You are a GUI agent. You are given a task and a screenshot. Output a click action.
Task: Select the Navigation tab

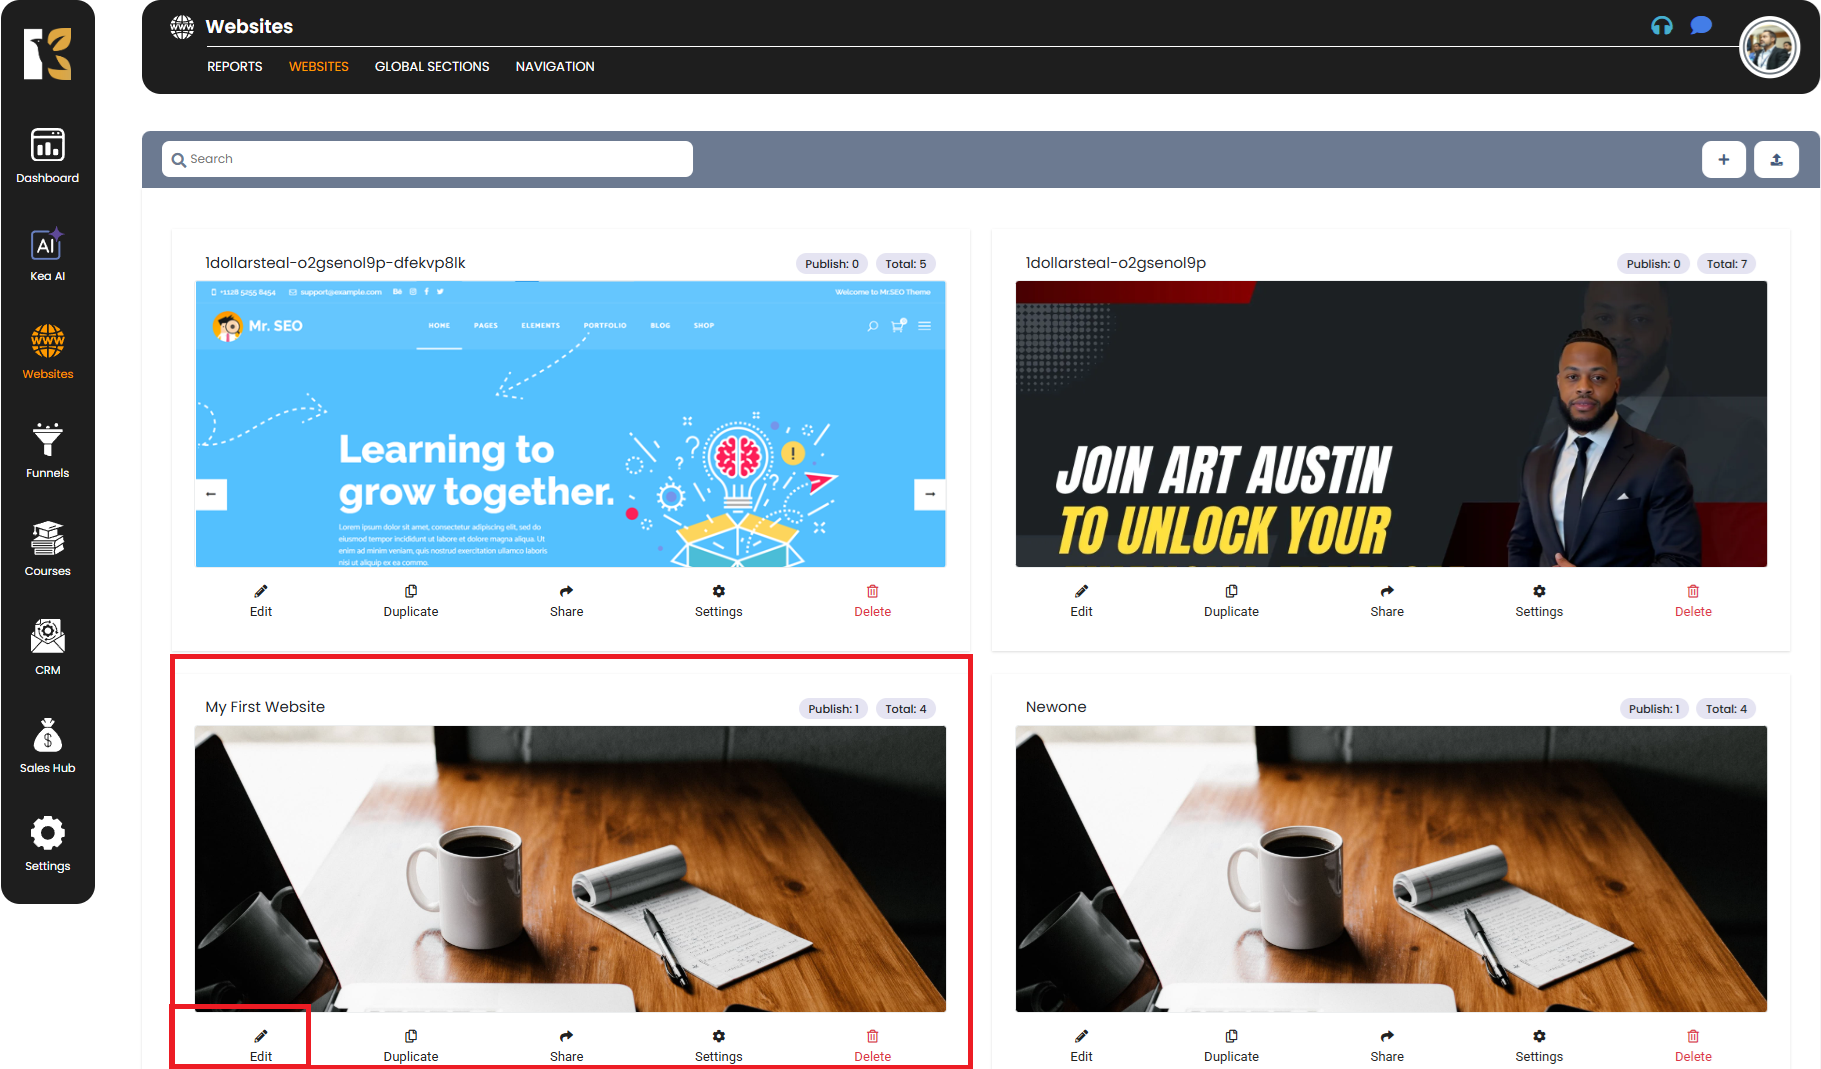[555, 67]
